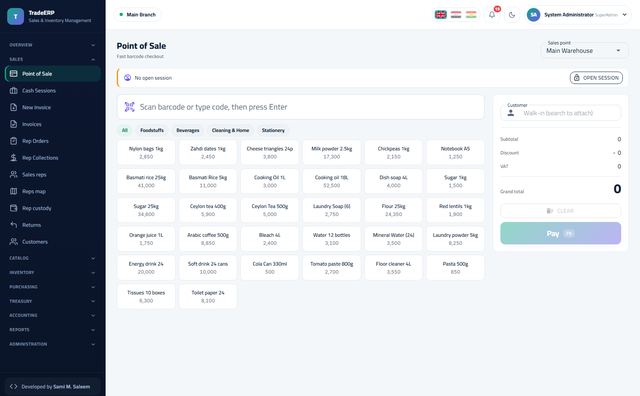Select the third language flag icon

click(471, 15)
